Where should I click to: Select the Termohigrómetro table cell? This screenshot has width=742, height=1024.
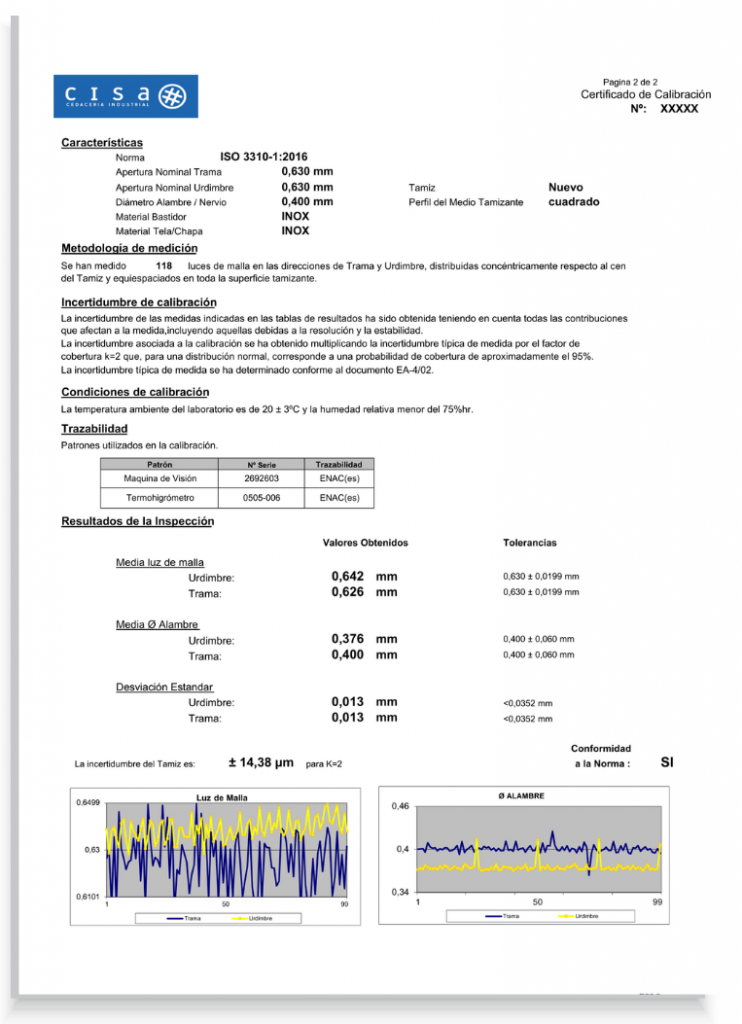coord(159,497)
